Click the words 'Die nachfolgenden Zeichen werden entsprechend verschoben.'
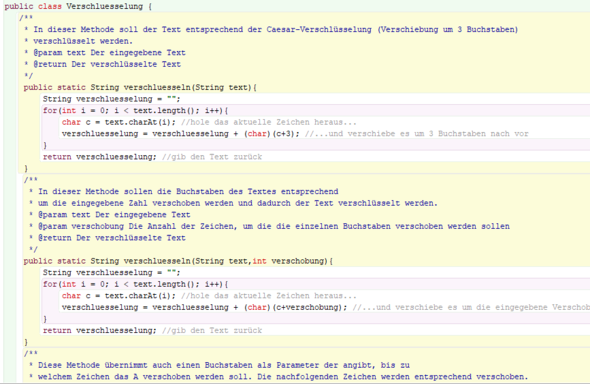The height and width of the screenshot is (384, 590). coord(392,377)
